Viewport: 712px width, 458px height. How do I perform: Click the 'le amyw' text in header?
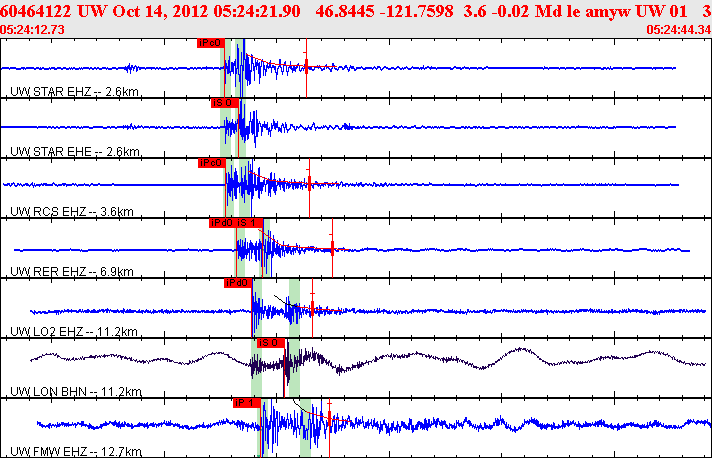(598, 11)
